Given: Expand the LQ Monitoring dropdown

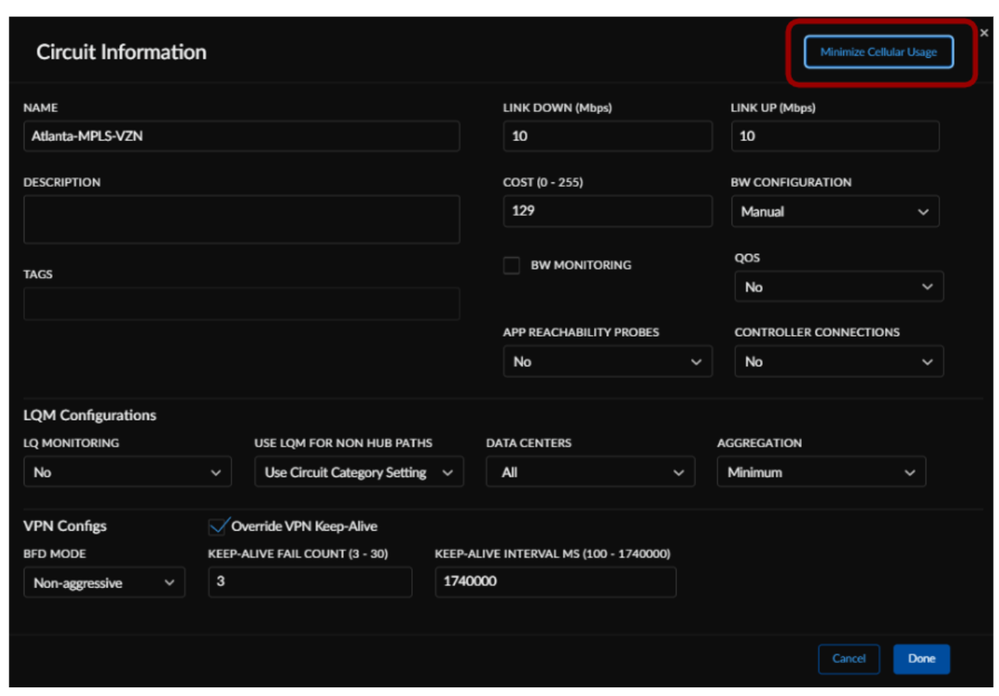Looking at the screenshot, I should point(127,472).
